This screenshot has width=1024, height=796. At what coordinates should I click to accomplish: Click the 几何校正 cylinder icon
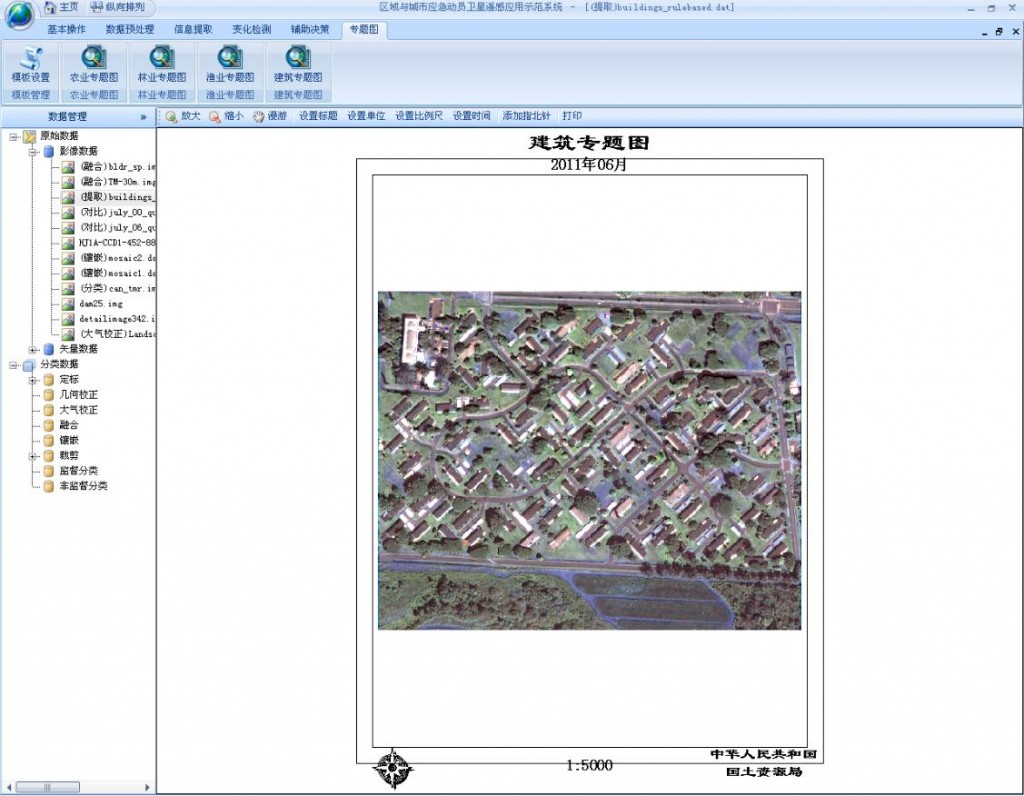[49, 394]
